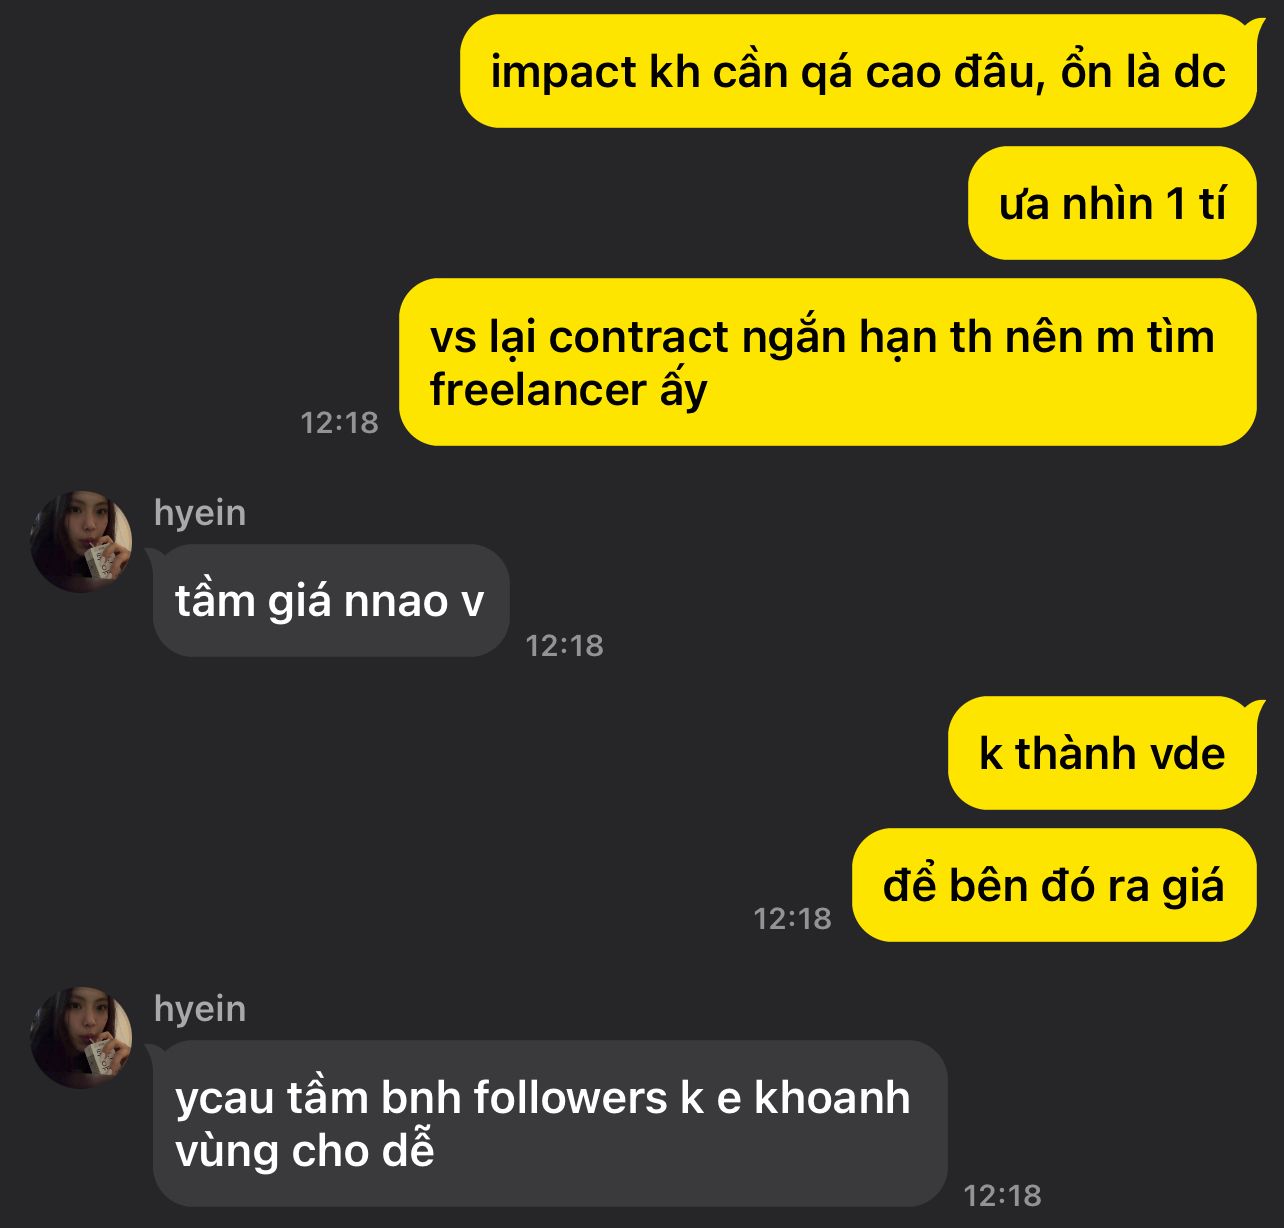Select the 'contract ngắn hạn' freelancer message

coord(828,362)
